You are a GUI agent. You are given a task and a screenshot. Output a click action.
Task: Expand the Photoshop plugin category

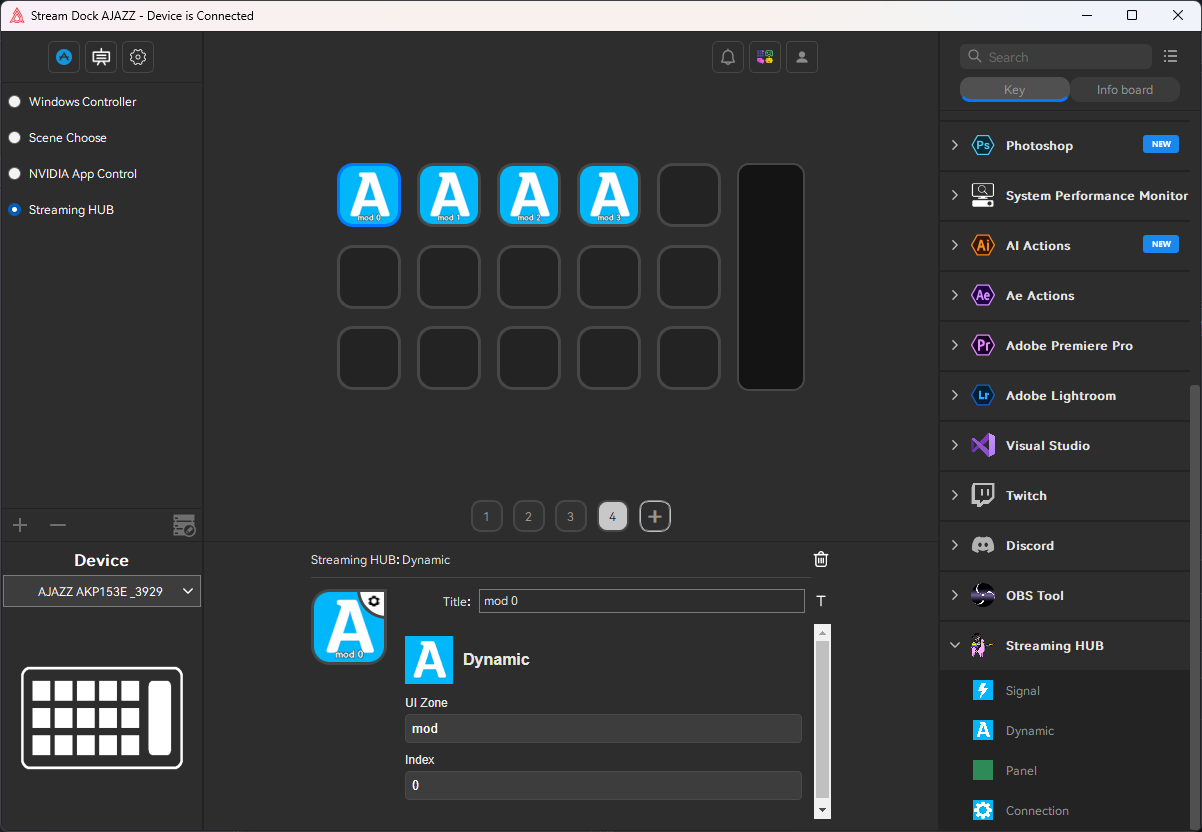(x=954, y=145)
